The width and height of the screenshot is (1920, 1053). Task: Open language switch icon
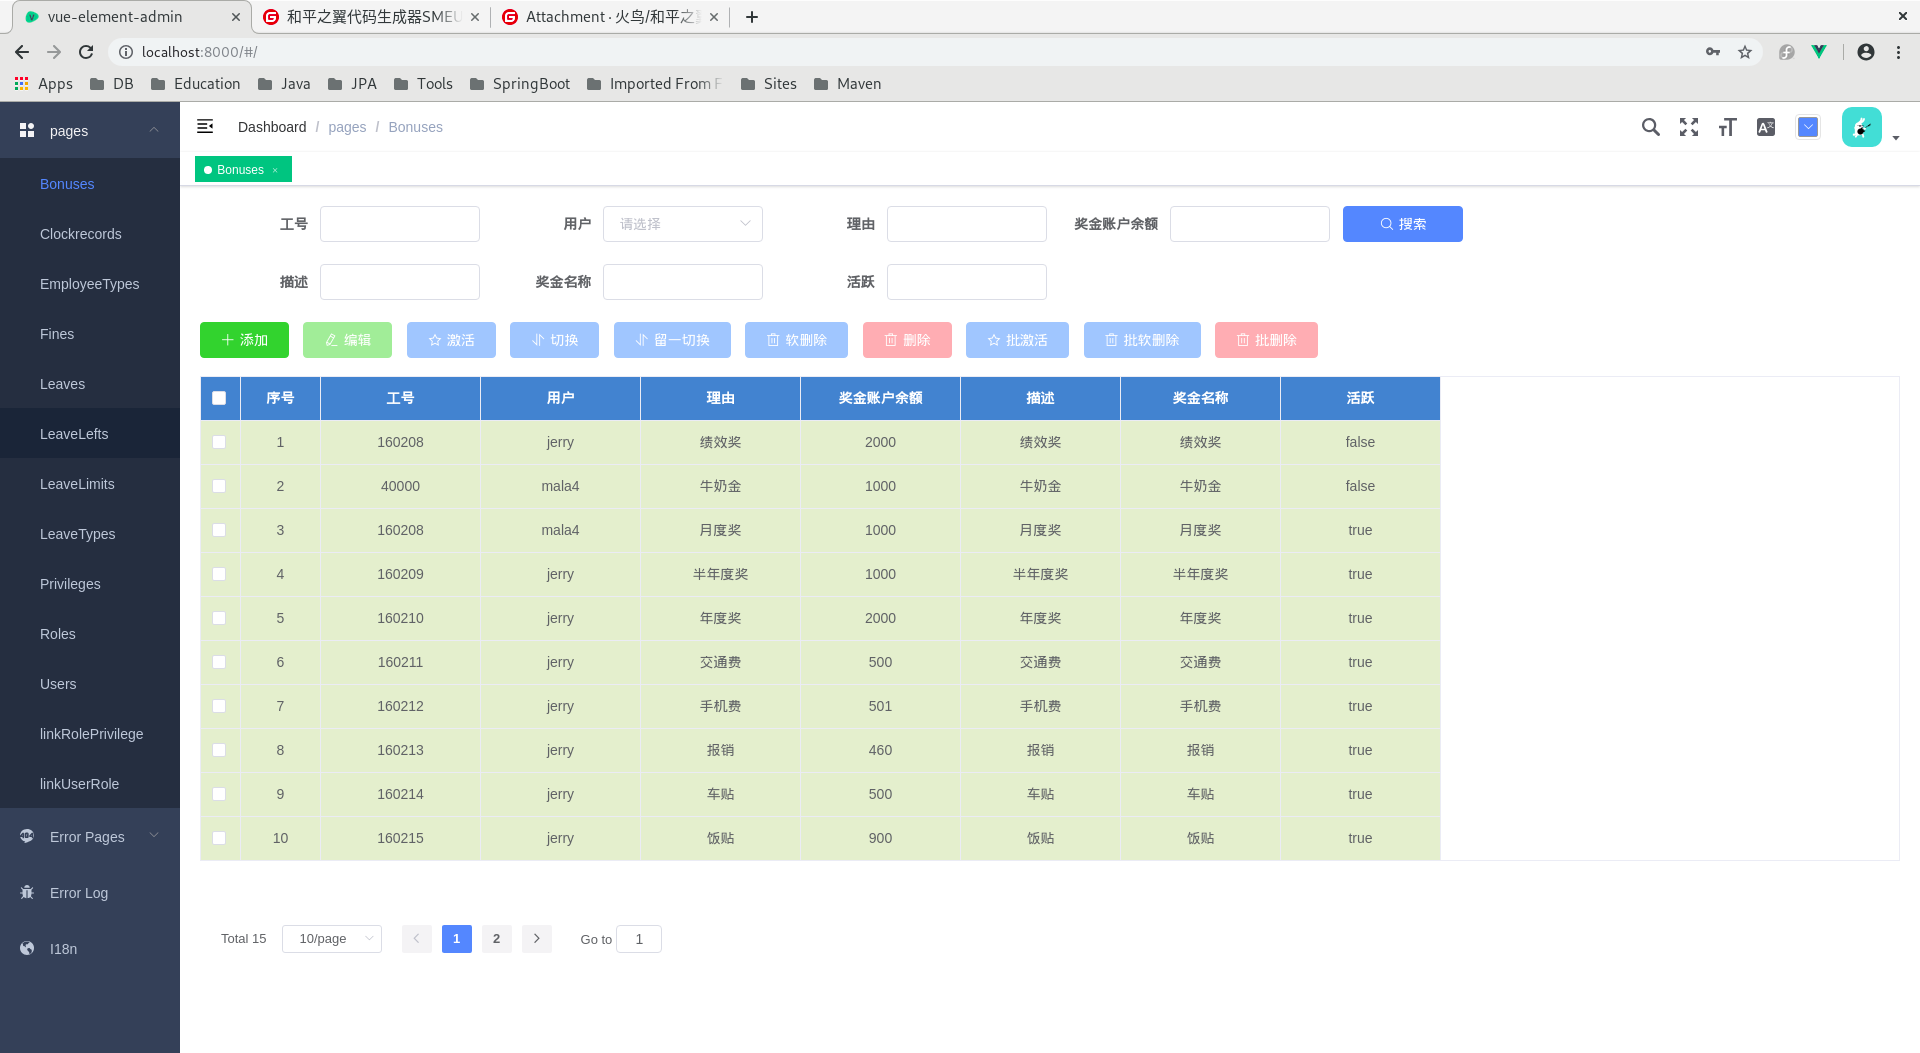[1766, 127]
